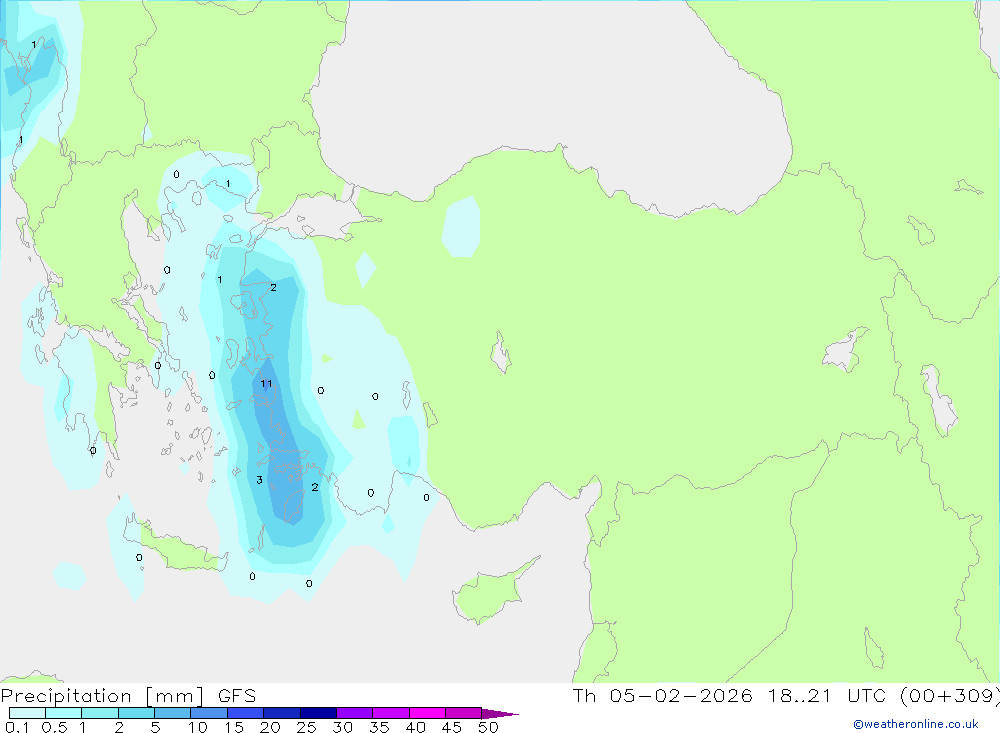Click the 'Precipitation [mm]' title text

tap(103, 695)
